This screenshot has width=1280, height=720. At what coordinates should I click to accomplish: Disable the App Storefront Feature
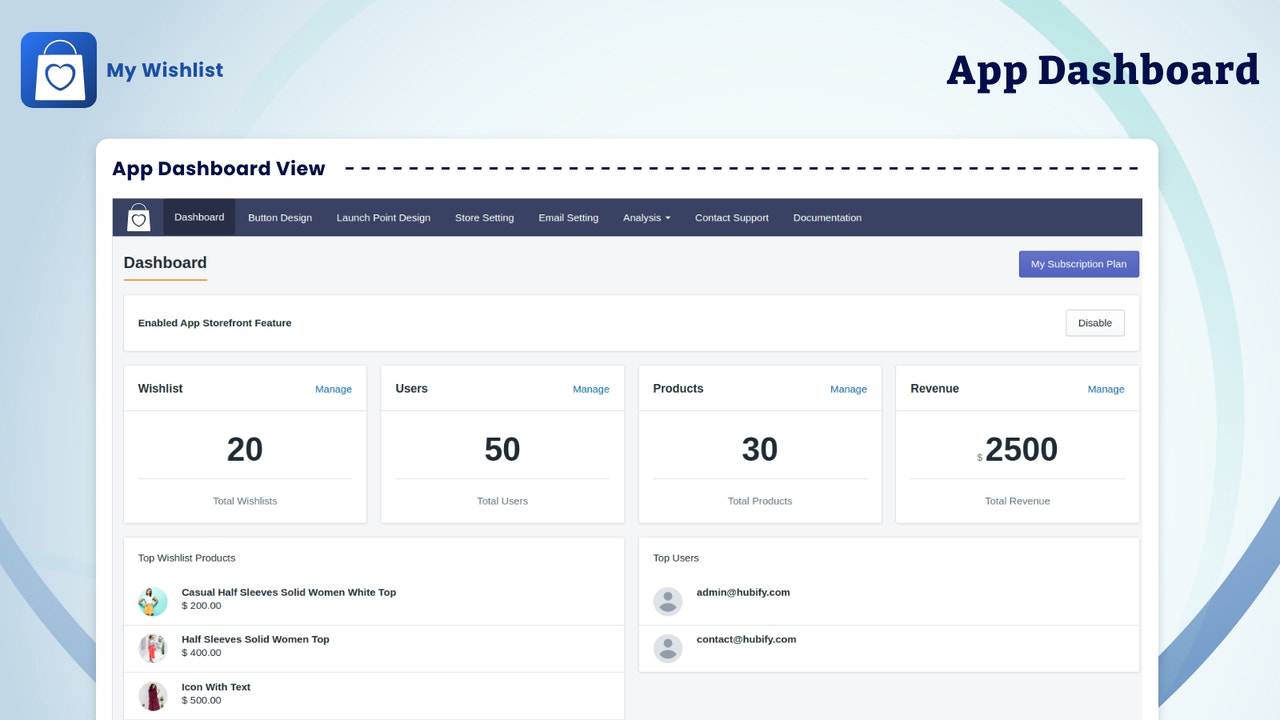point(1094,322)
